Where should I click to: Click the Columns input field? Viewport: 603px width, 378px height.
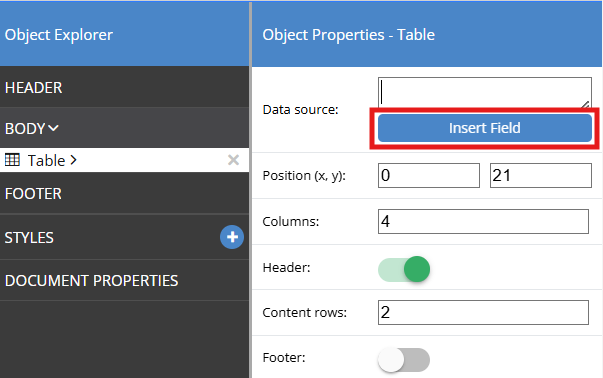pos(483,221)
